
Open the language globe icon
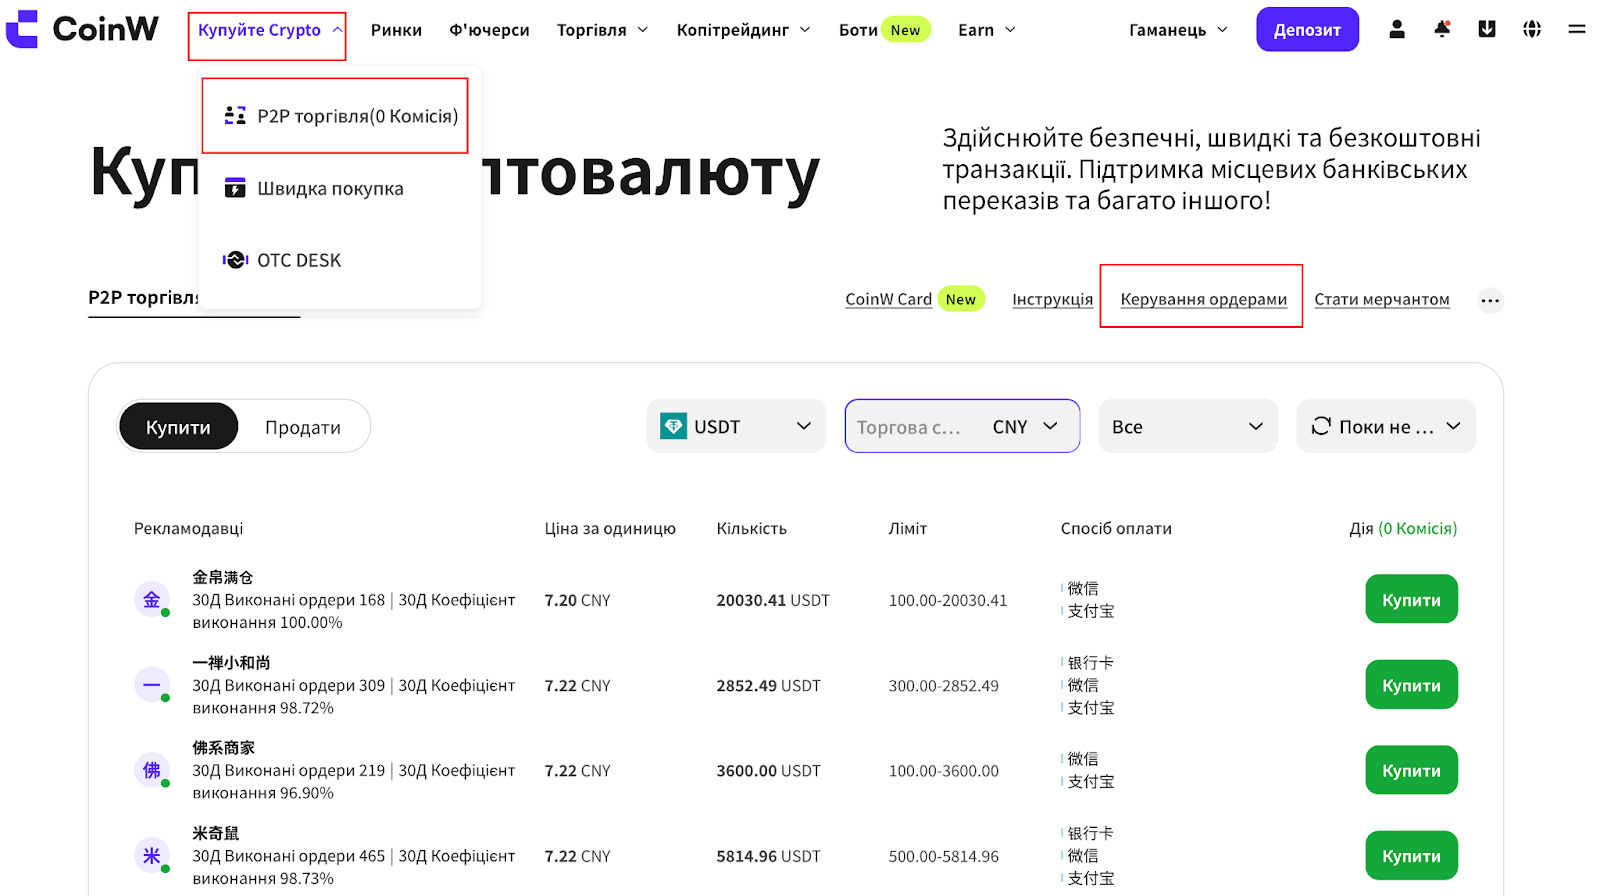pos(1532,29)
